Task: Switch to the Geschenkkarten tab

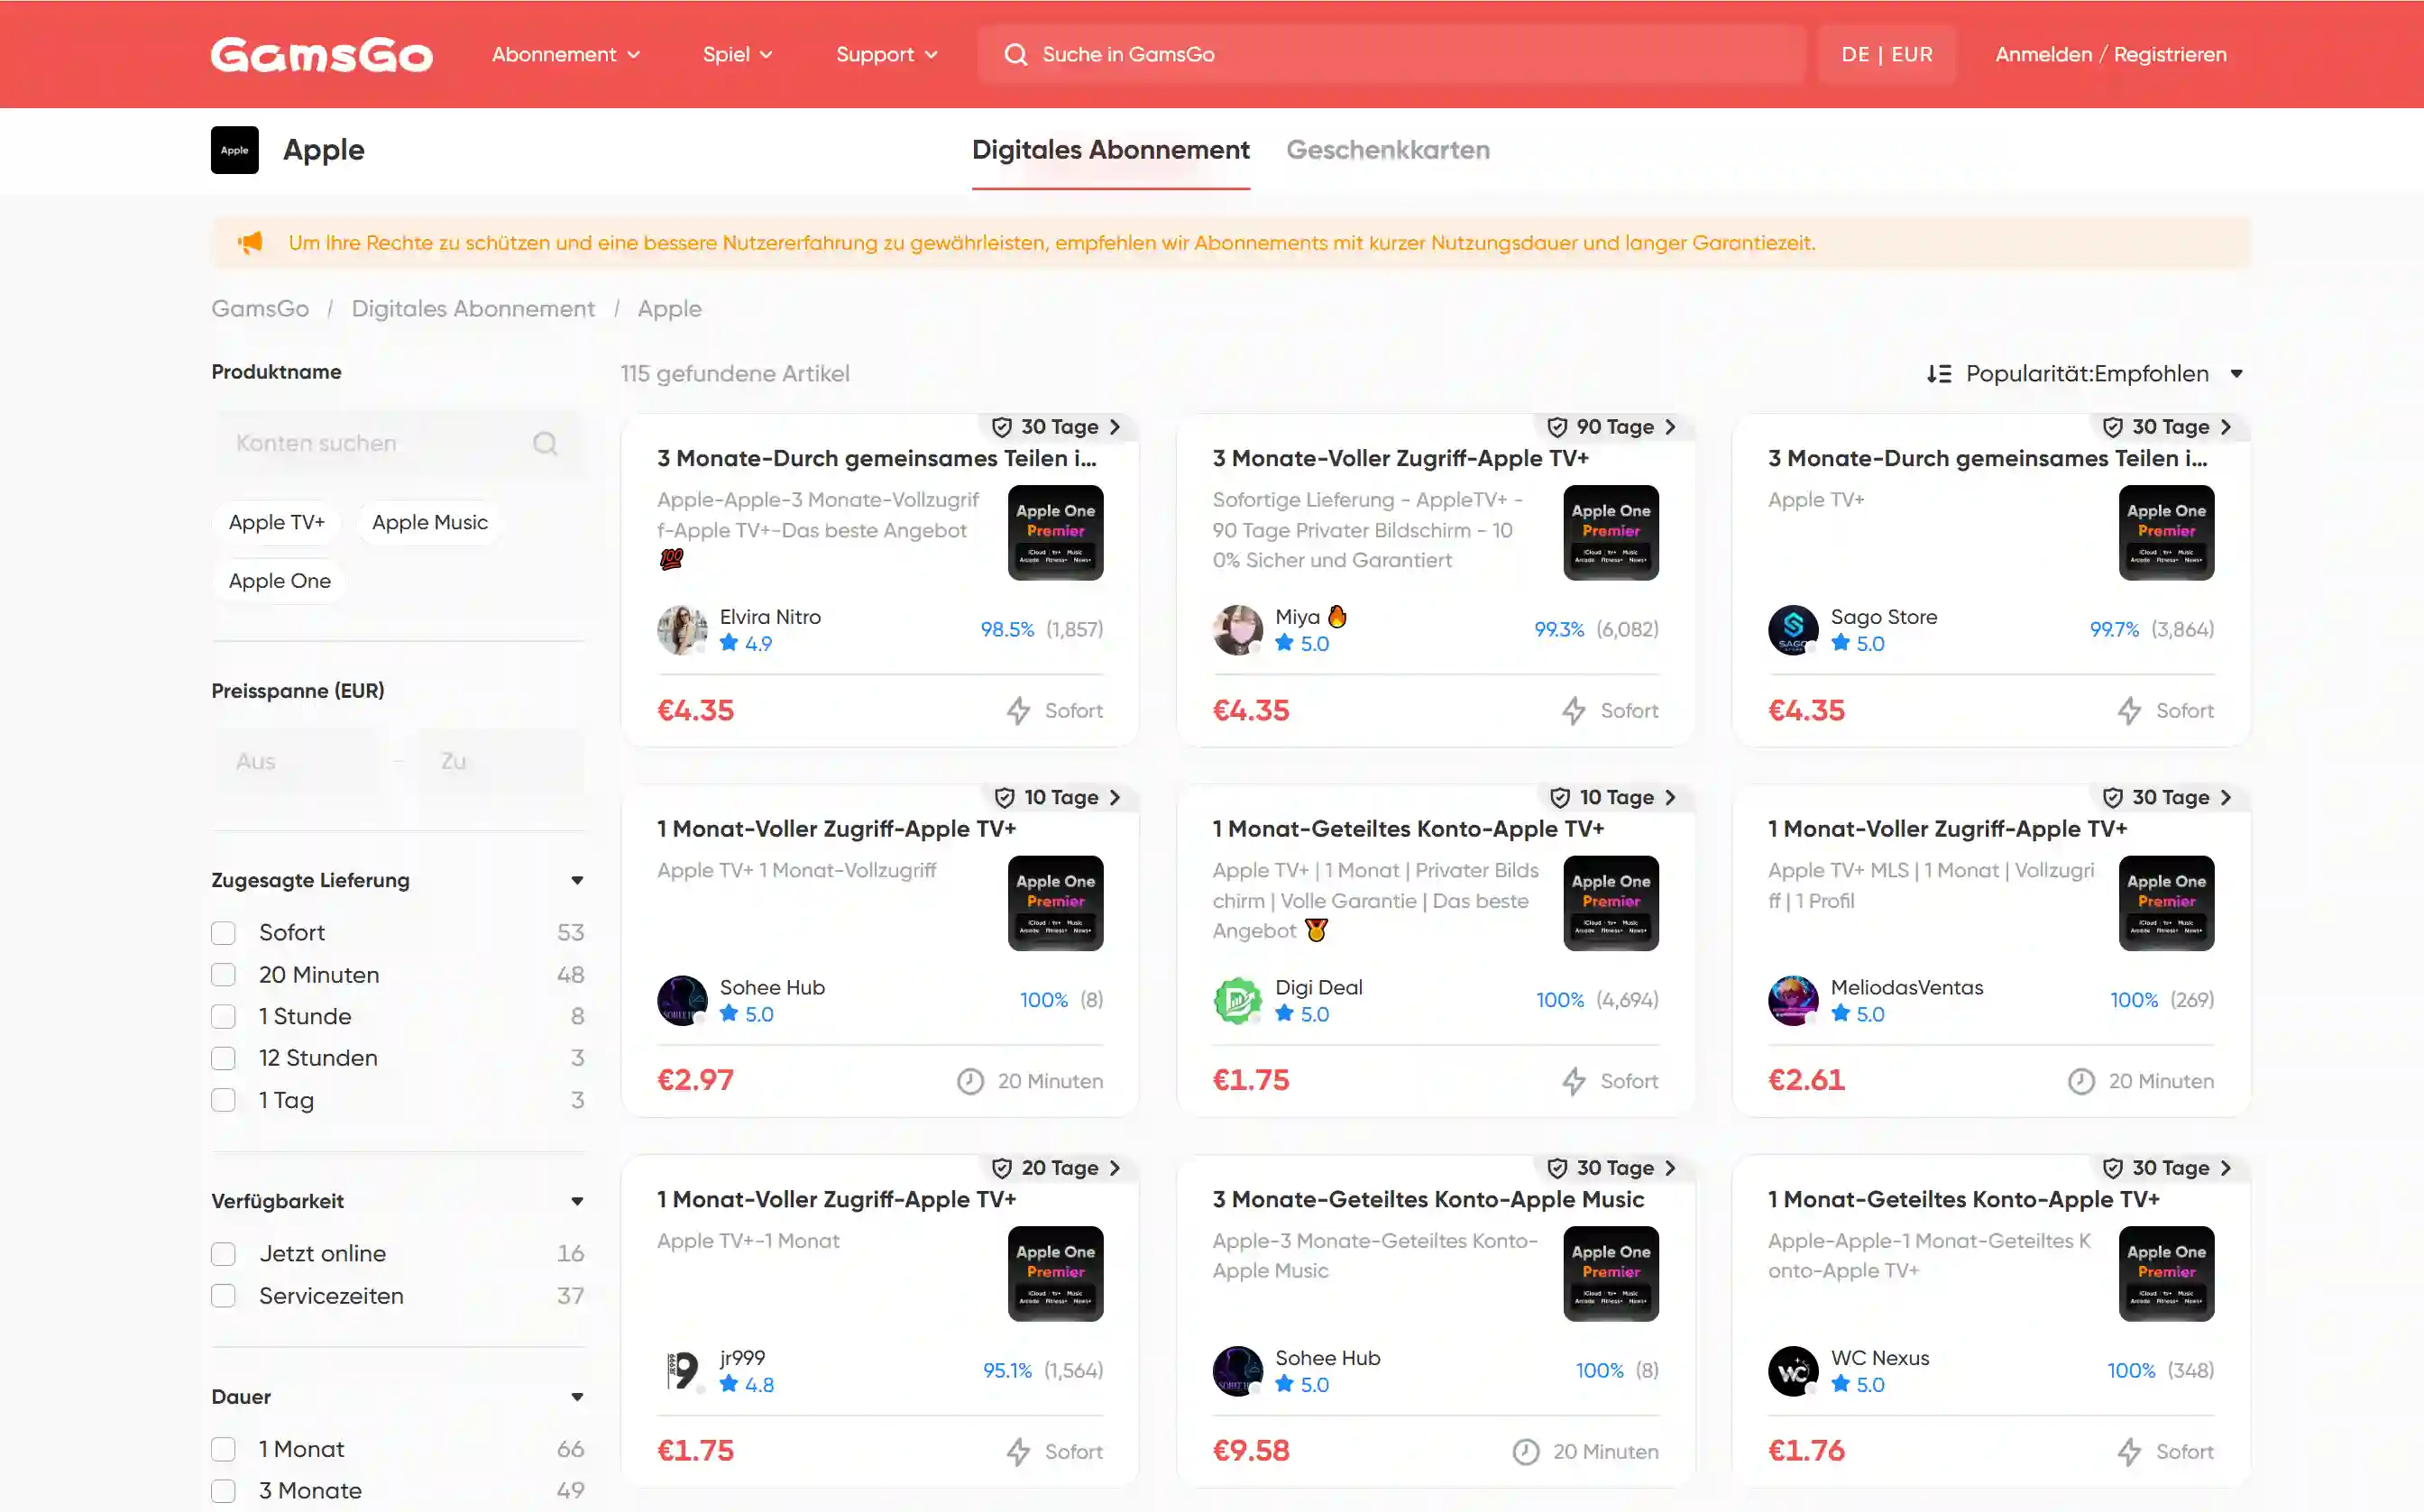Action: (1387, 150)
